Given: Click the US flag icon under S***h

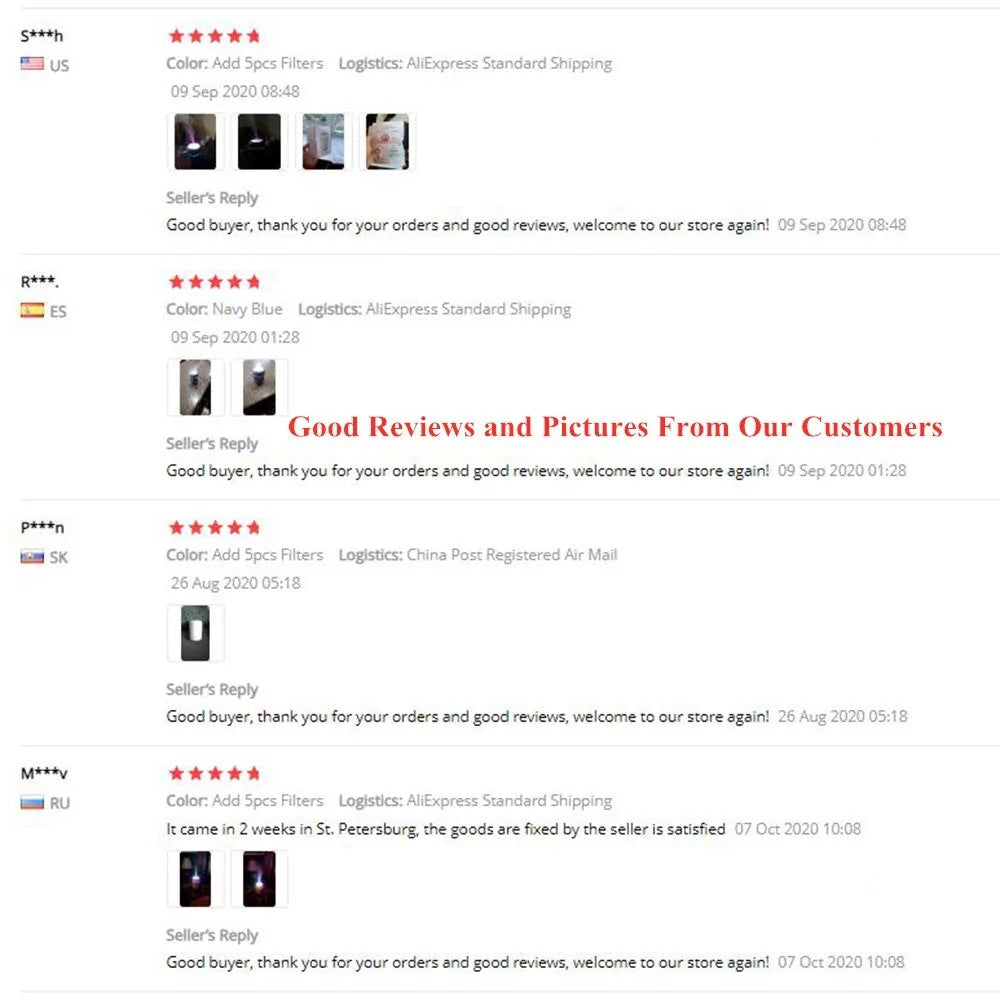Looking at the screenshot, I should click(x=32, y=64).
